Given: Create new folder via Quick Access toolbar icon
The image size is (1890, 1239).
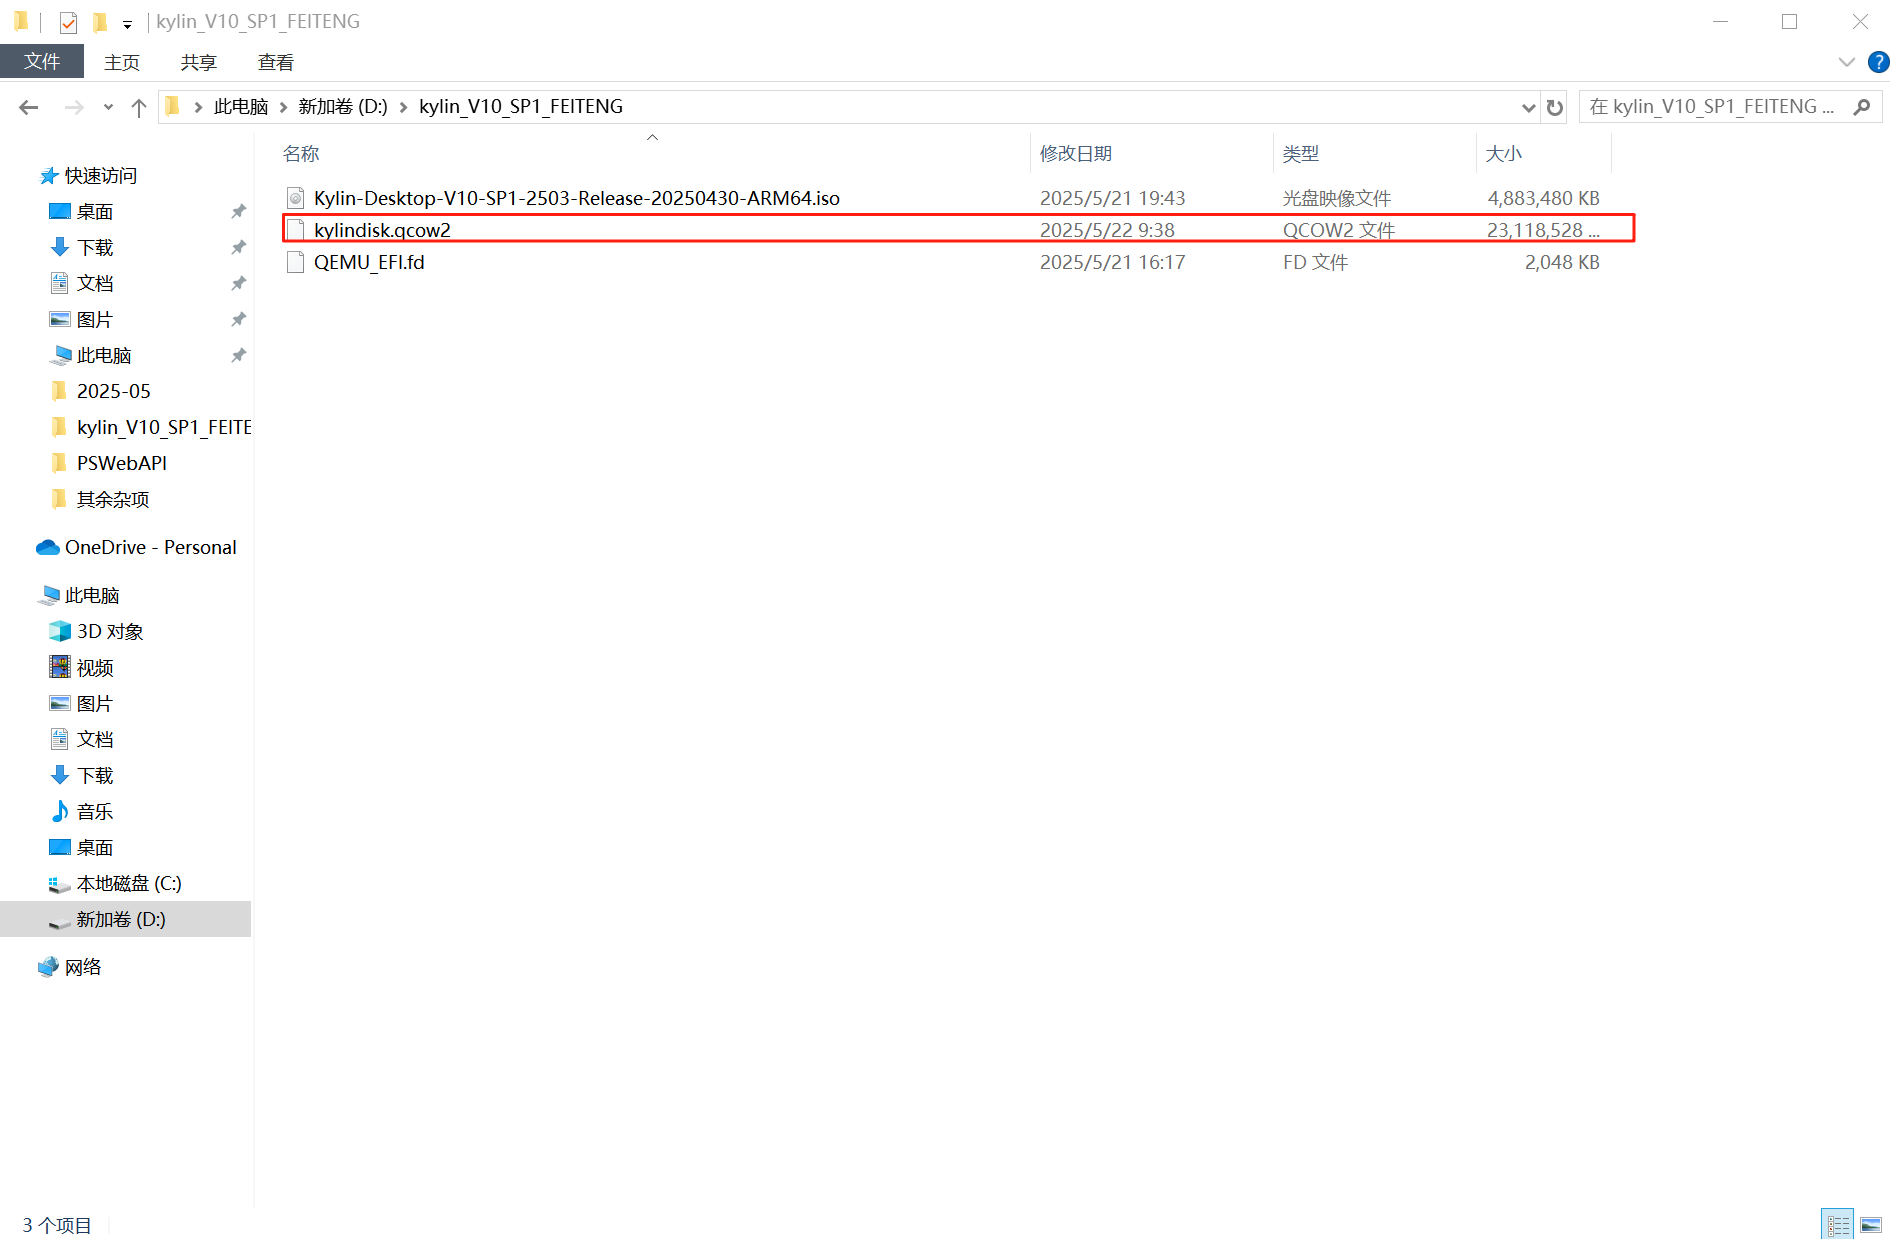Looking at the screenshot, I should tap(99, 21).
